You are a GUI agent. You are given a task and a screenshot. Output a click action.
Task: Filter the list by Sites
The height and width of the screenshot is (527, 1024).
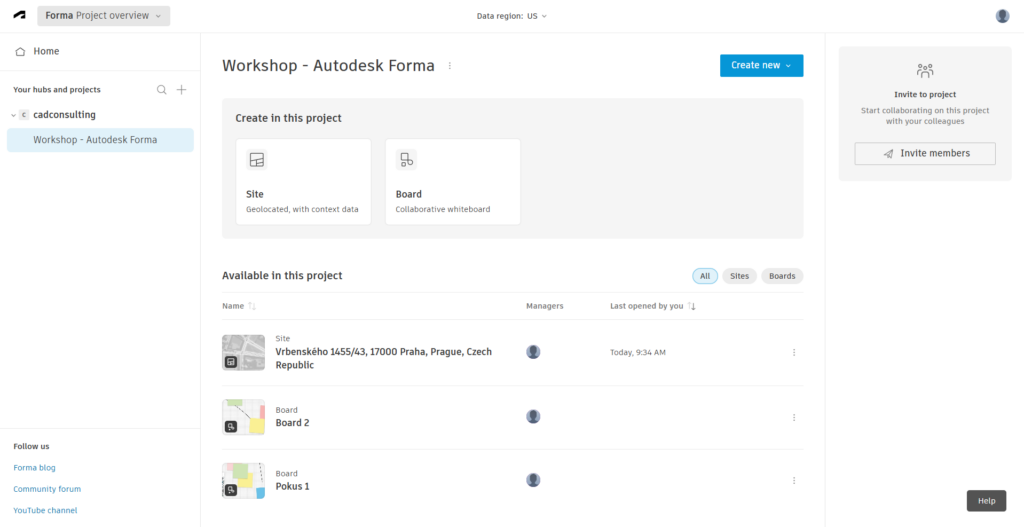tap(739, 276)
